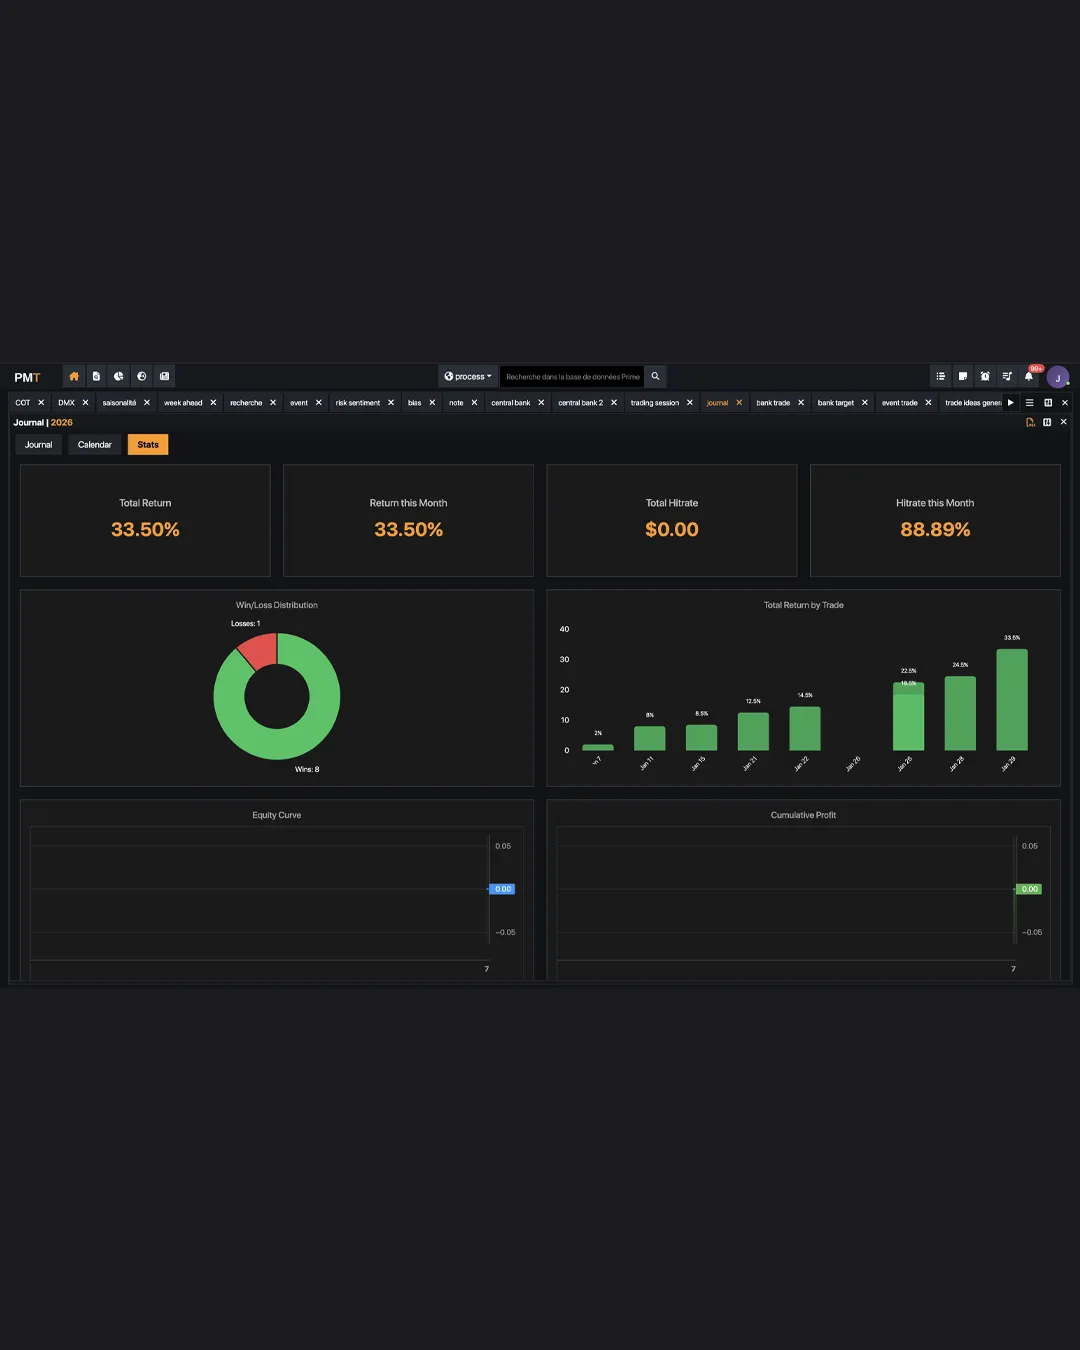Open the newspaper icon in the toolbar
The height and width of the screenshot is (1350, 1080).
[x=164, y=376]
